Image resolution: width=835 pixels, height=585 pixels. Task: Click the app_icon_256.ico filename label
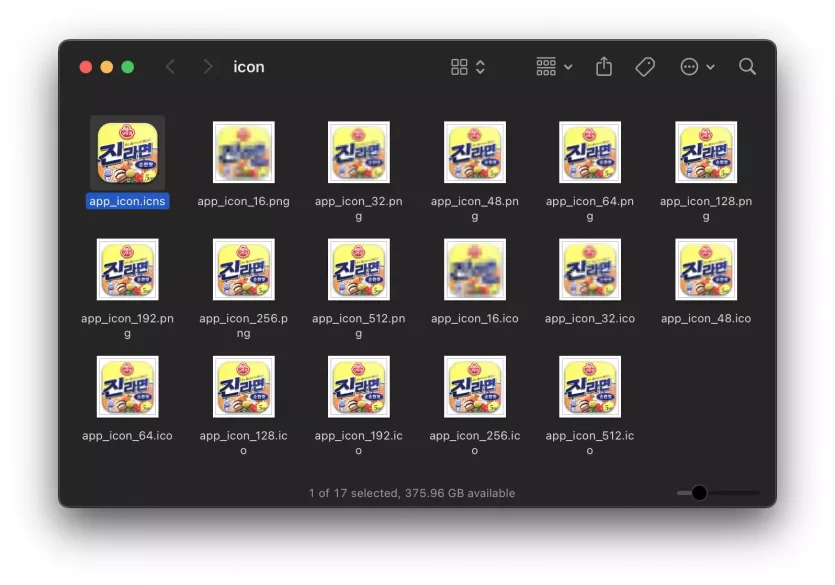pos(474,443)
